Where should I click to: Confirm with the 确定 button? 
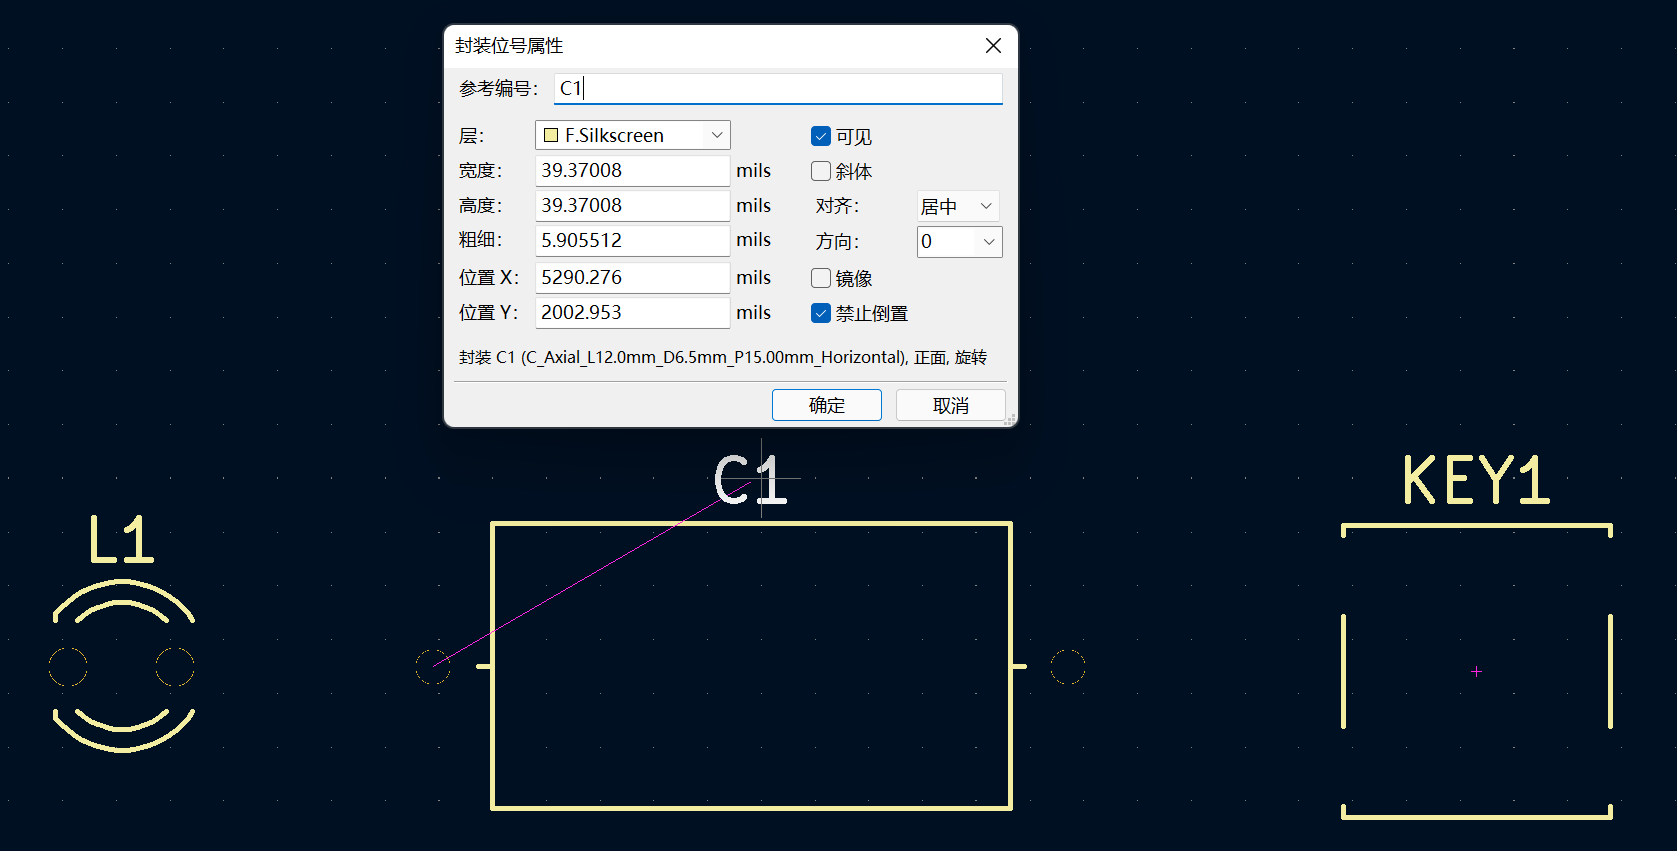[x=827, y=405]
